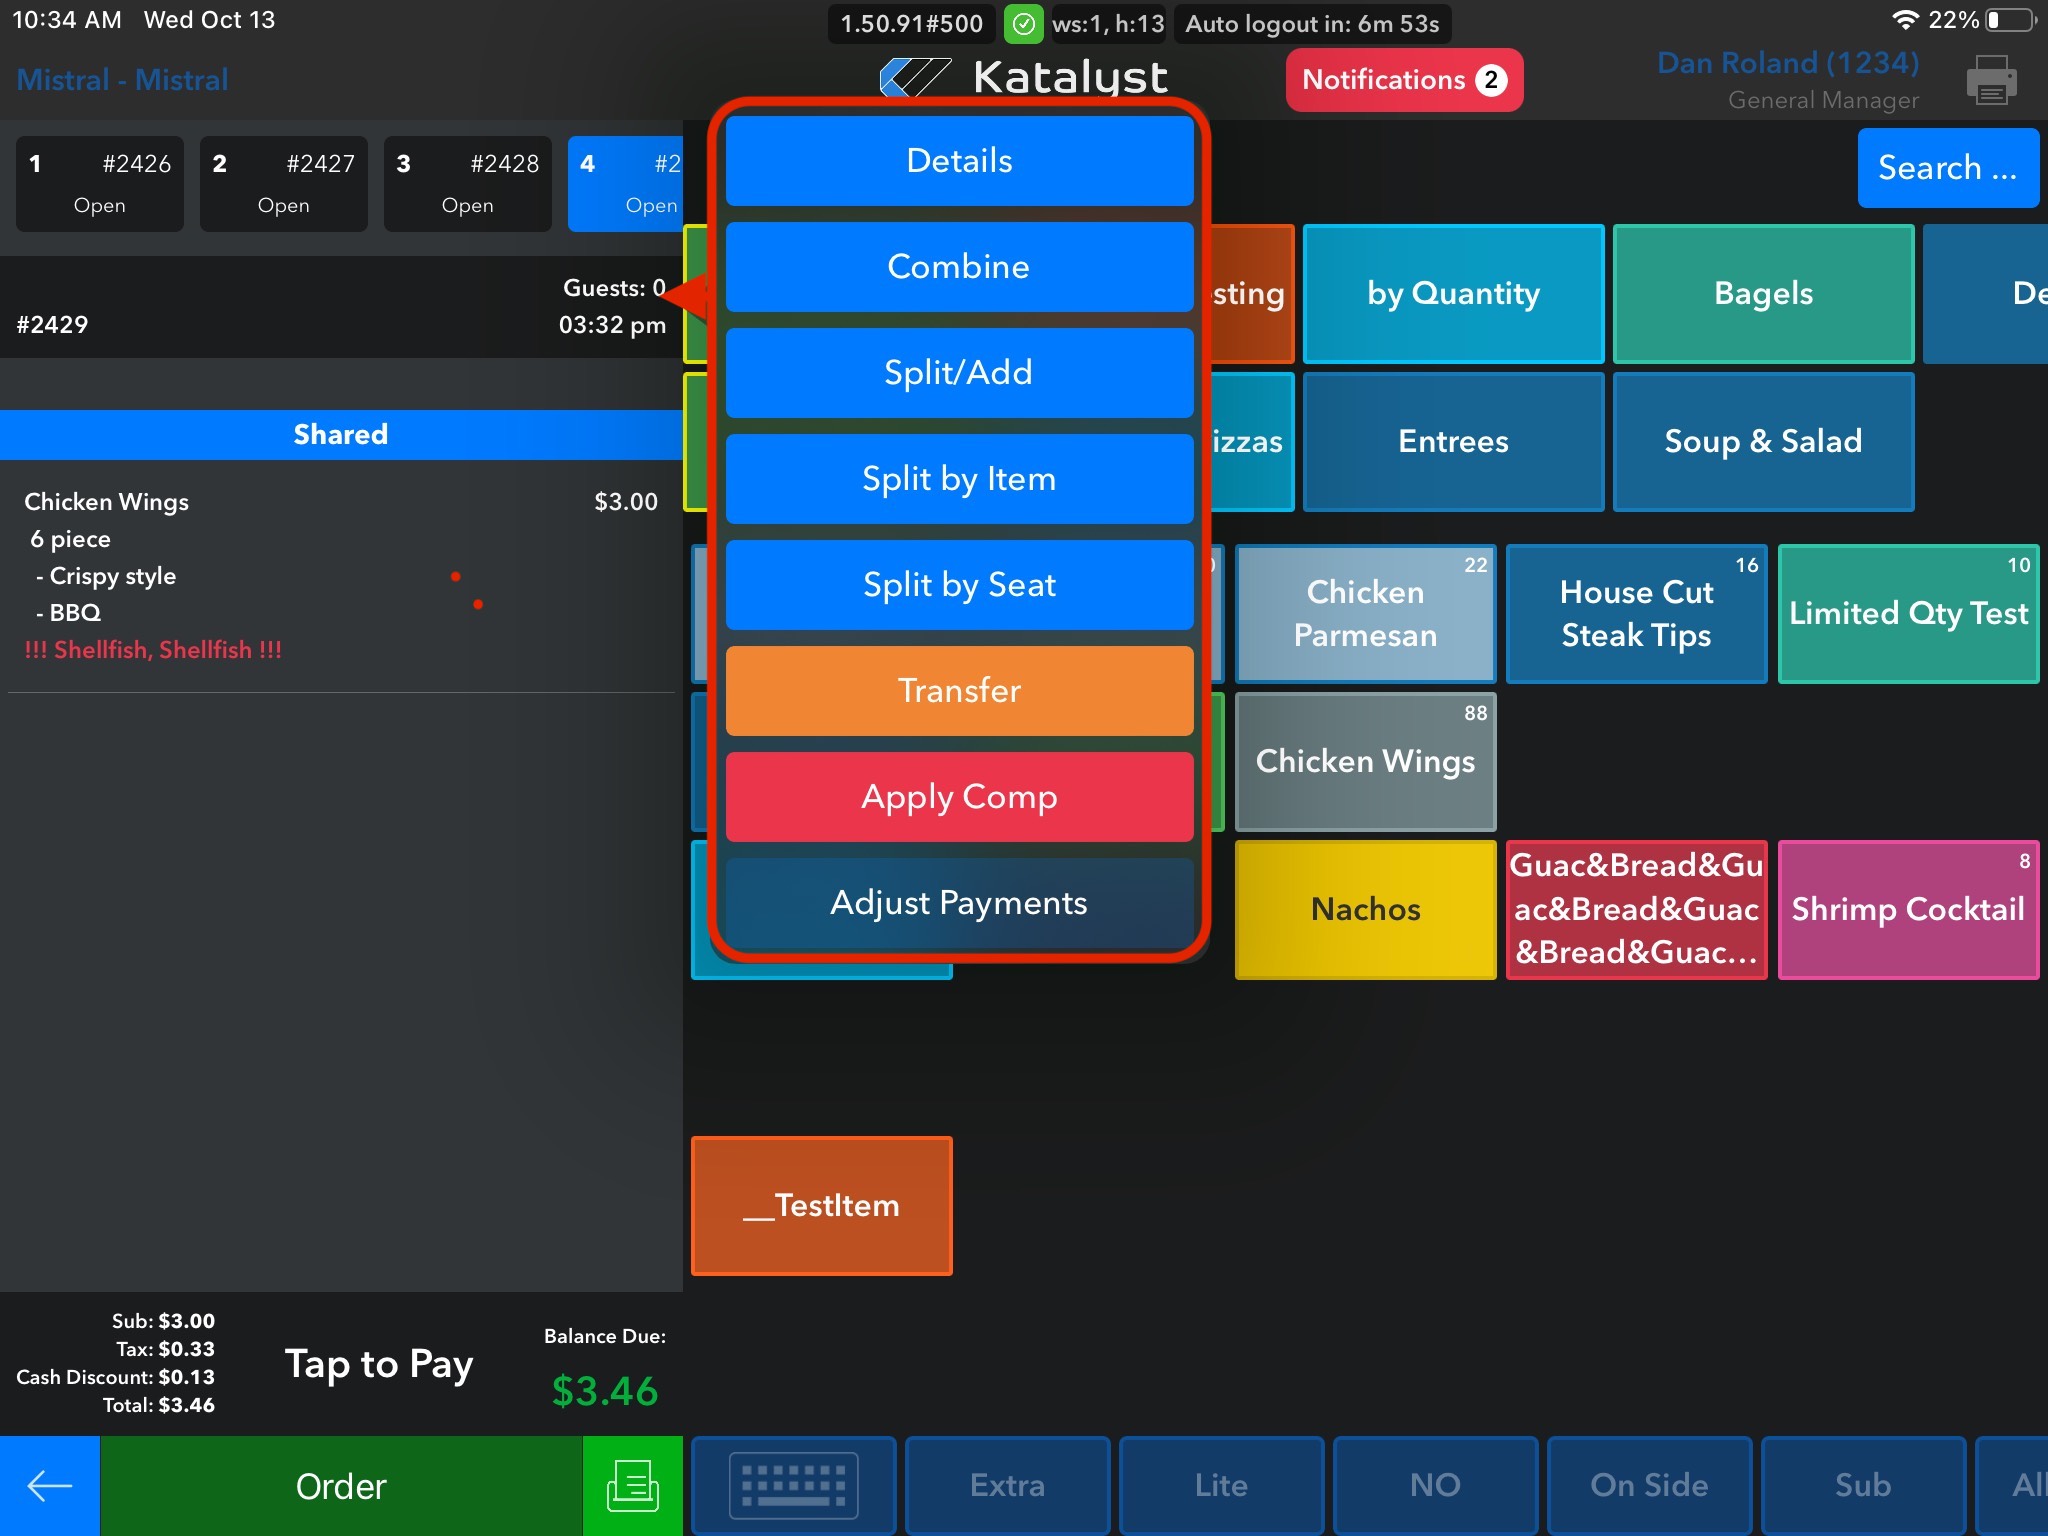
Task: Open the Notifications panel
Action: 1403,80
